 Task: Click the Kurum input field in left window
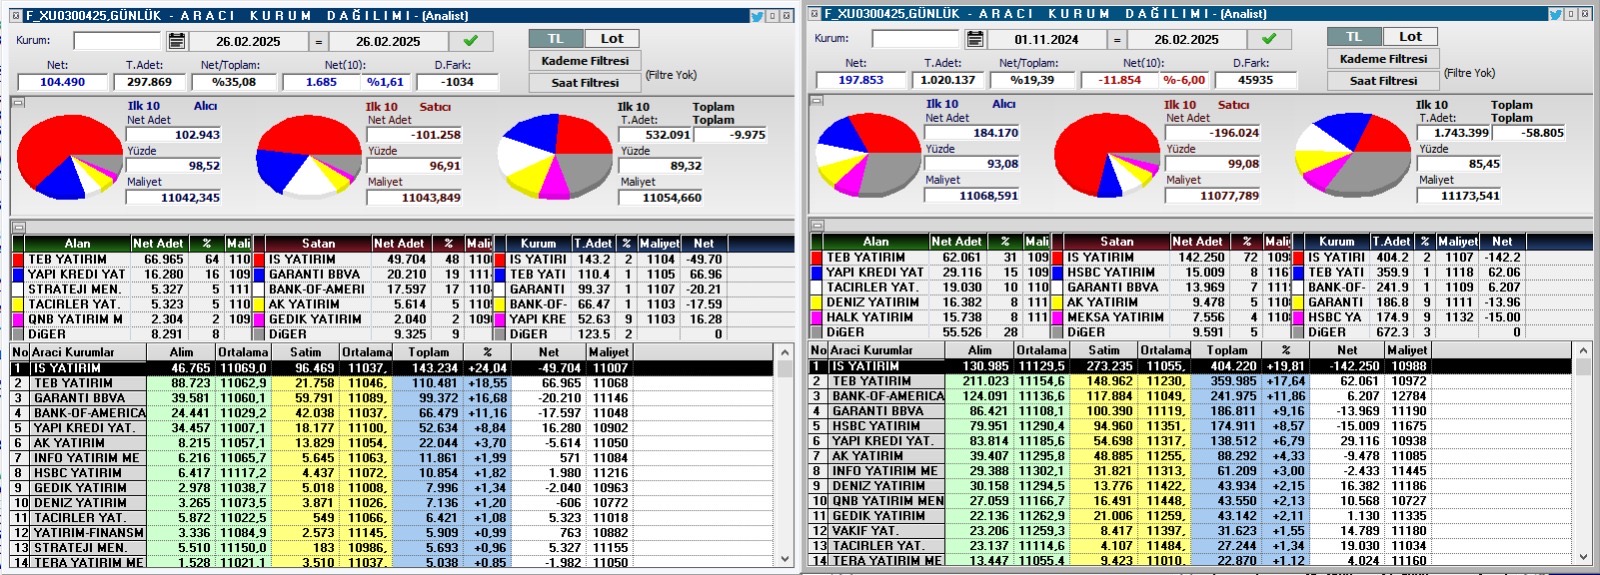(117, 41)
